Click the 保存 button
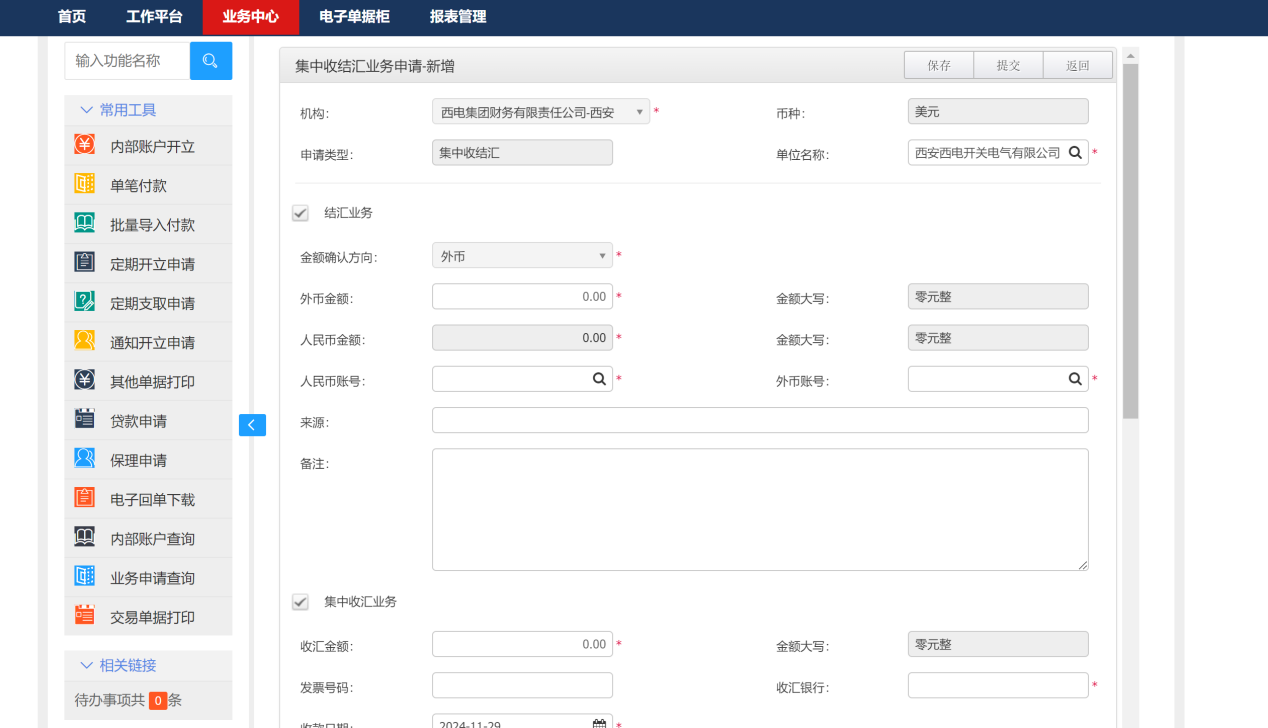The width and height of the screenshot is (1268, 728). click(x=938, y=65)
